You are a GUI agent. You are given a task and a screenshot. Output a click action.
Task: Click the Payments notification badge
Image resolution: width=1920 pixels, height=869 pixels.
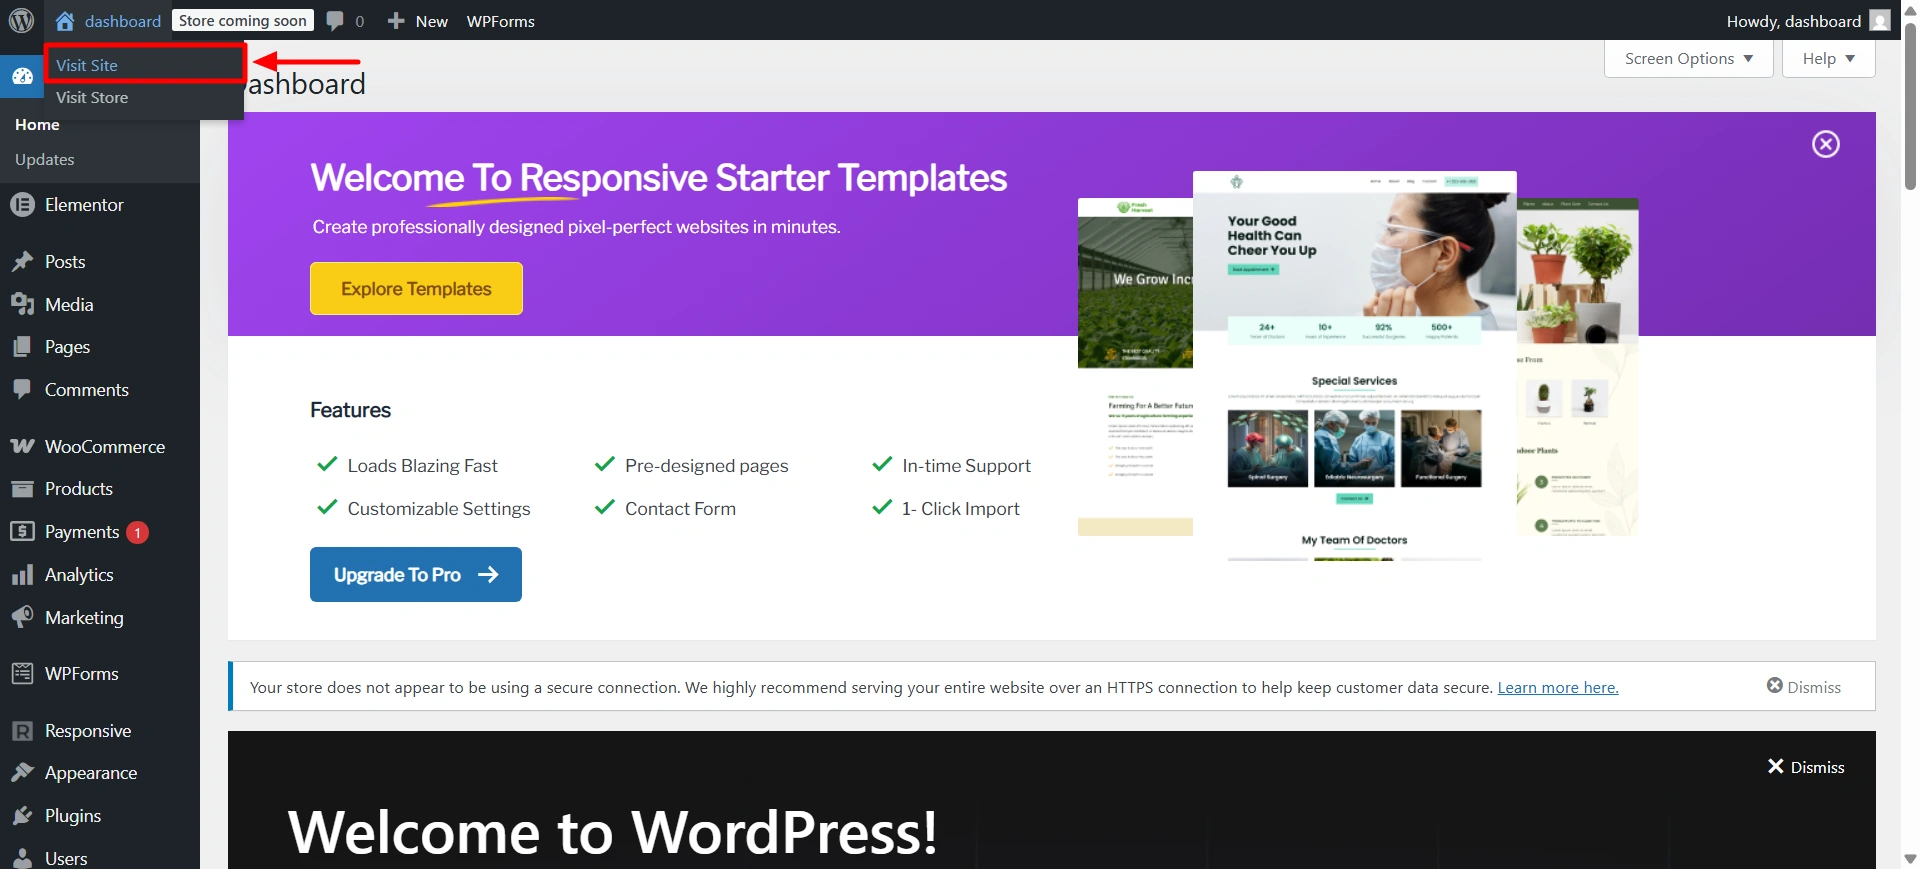click(x=138, y=532)
